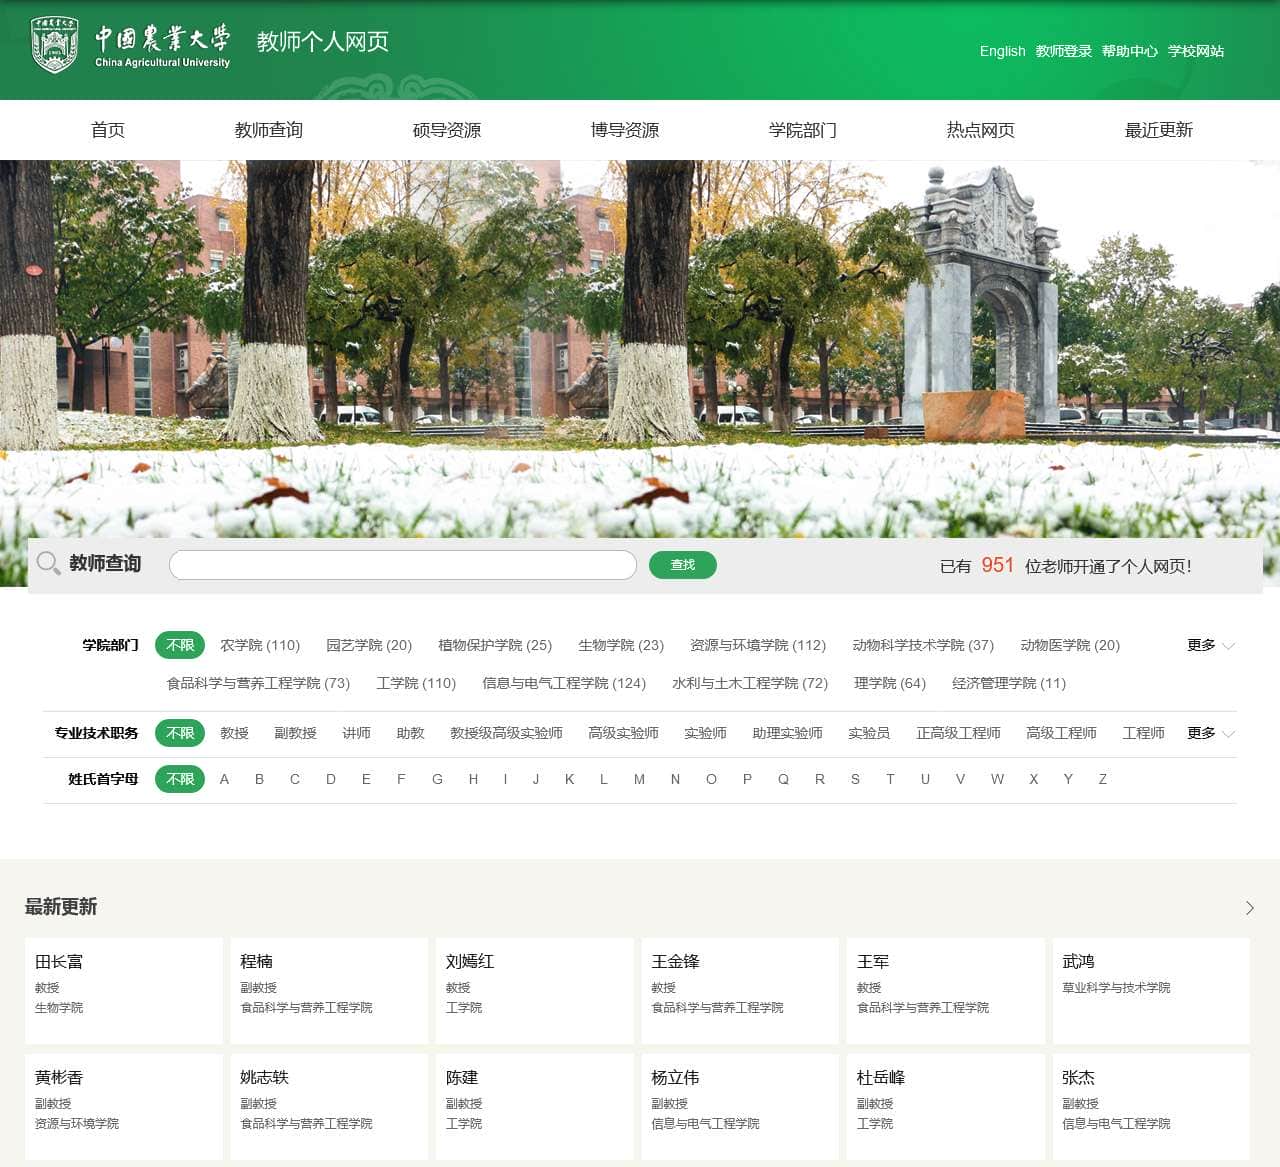The width and height of the screenshot is (1280, 1167).
Task: Click the magnifier search icon beside 教师查询
Action: coord(47,563)
